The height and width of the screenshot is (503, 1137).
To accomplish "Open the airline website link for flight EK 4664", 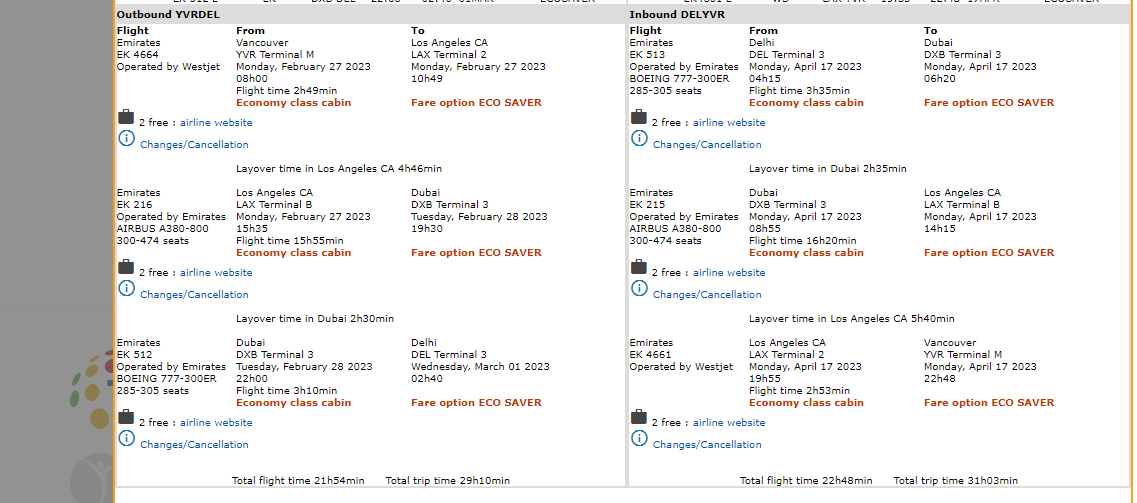I will pos(216,123).
